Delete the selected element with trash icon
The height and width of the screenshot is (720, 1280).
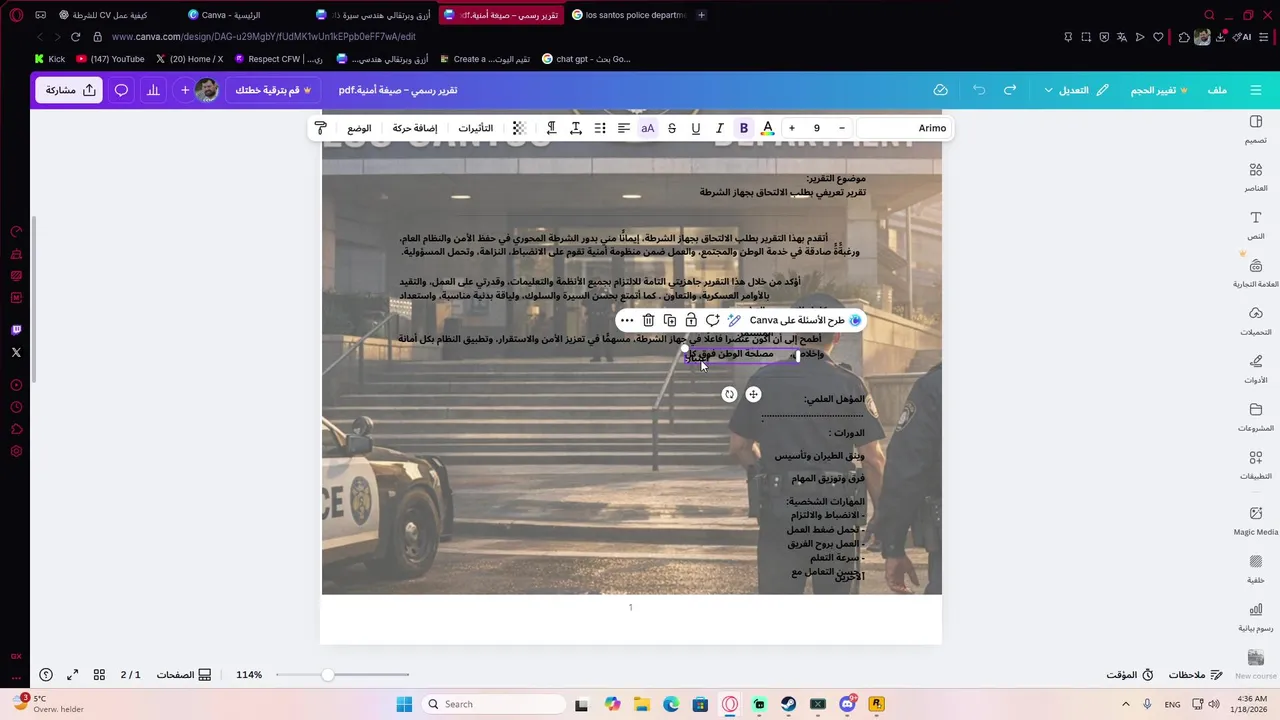click(x=648, y=320)
